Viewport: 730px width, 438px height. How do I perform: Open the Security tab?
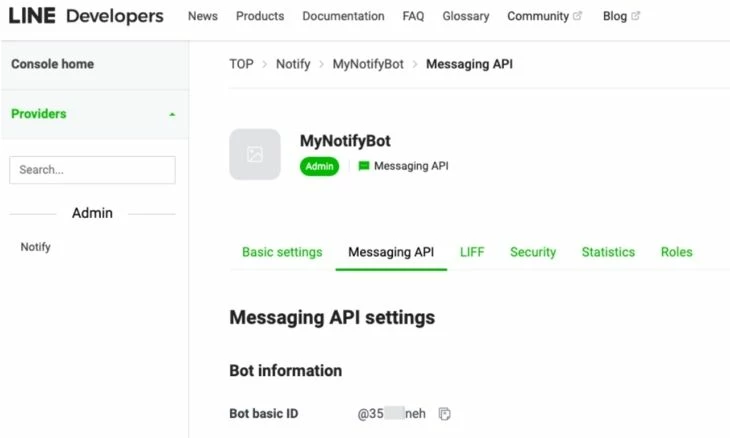point(533,252)
